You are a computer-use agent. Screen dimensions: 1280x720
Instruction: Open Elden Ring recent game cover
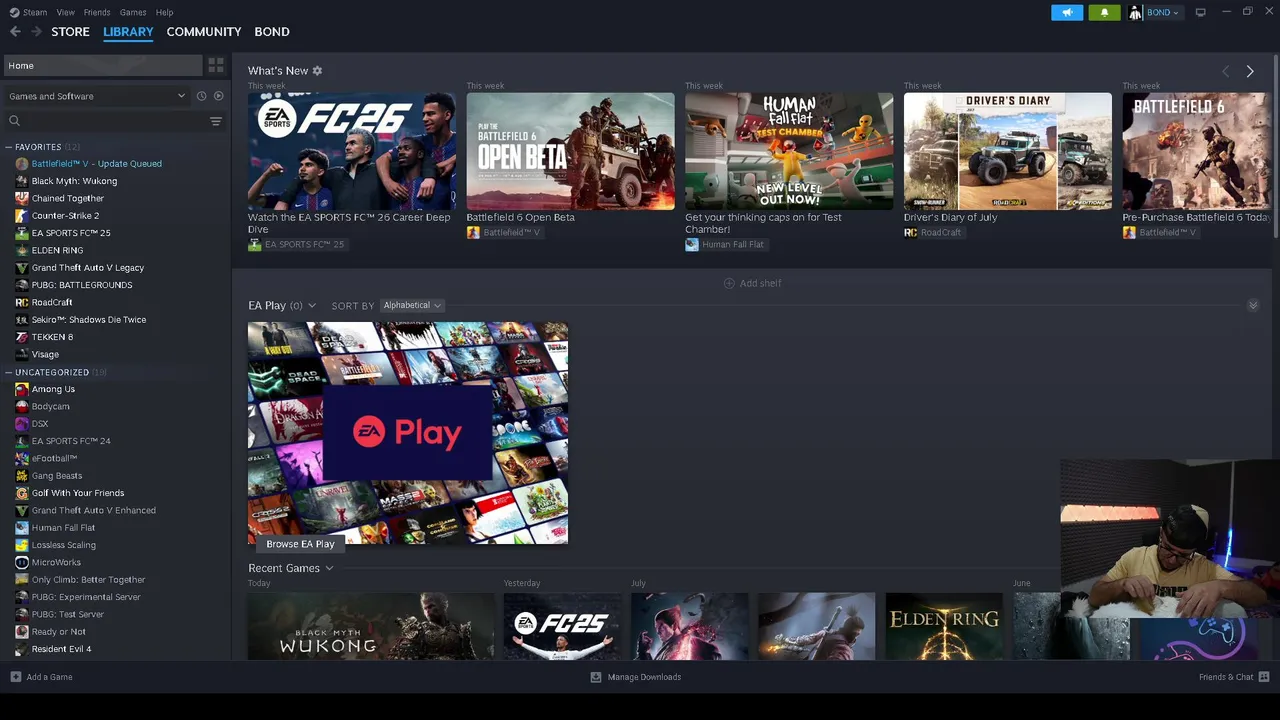pyautogui.click(x=944, y=627)
